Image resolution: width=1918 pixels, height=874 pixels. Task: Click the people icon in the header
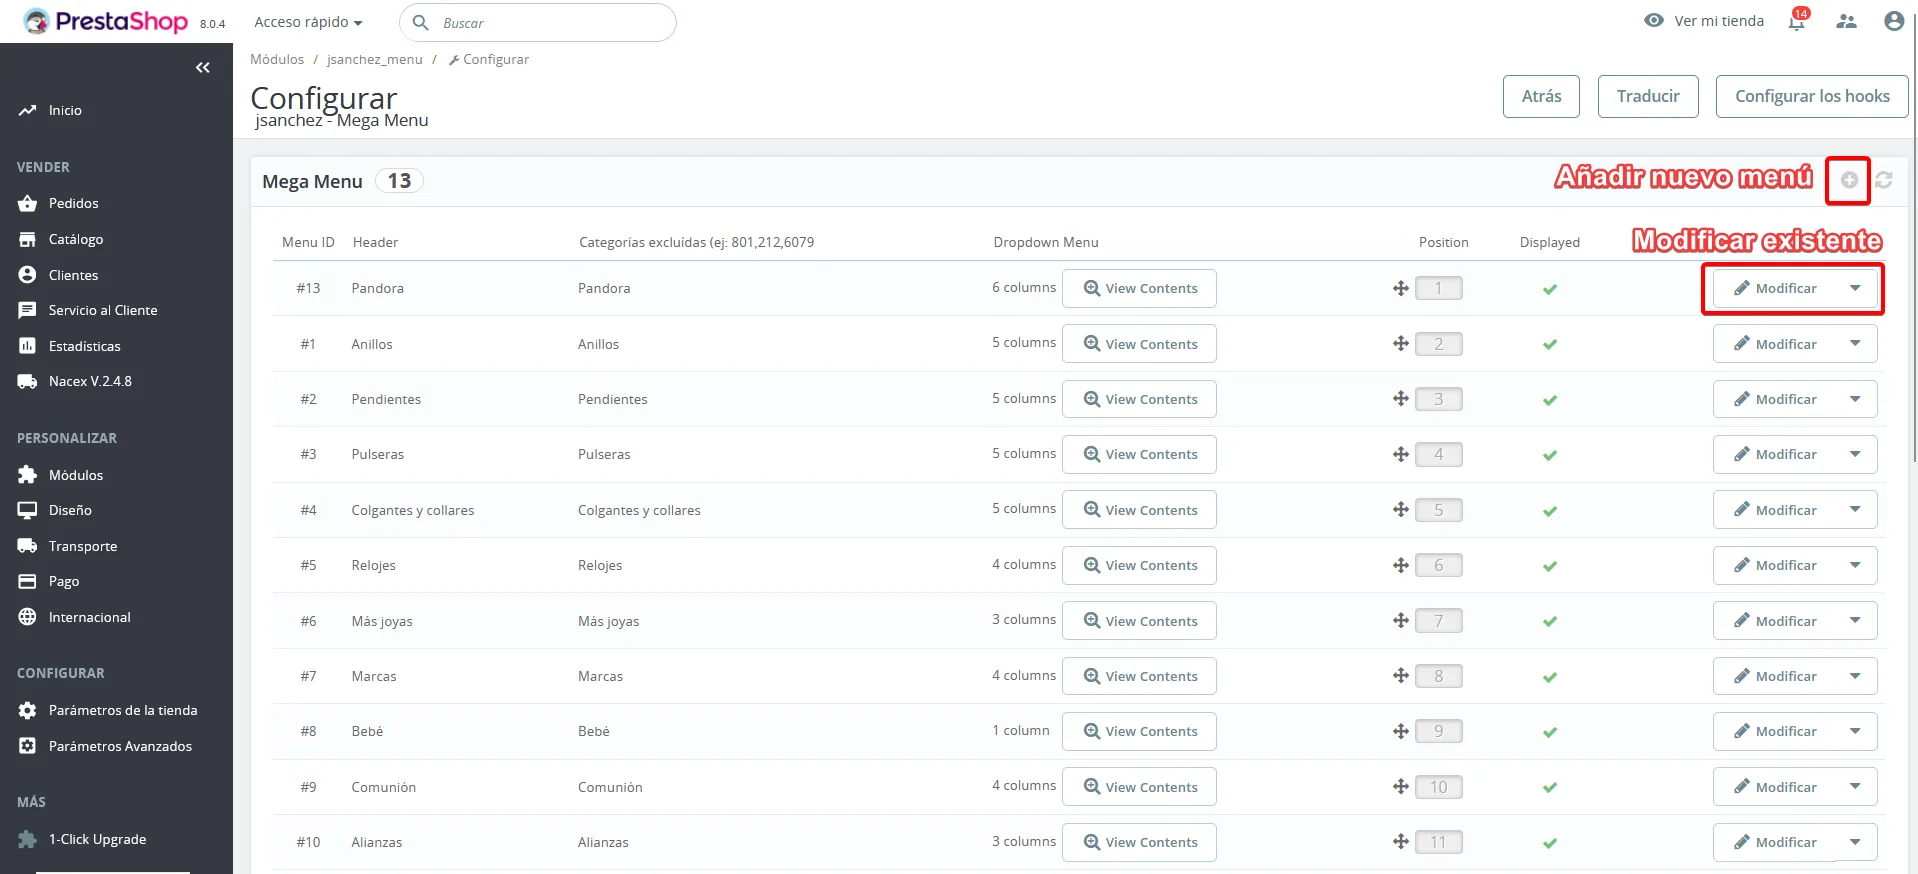1847,21
